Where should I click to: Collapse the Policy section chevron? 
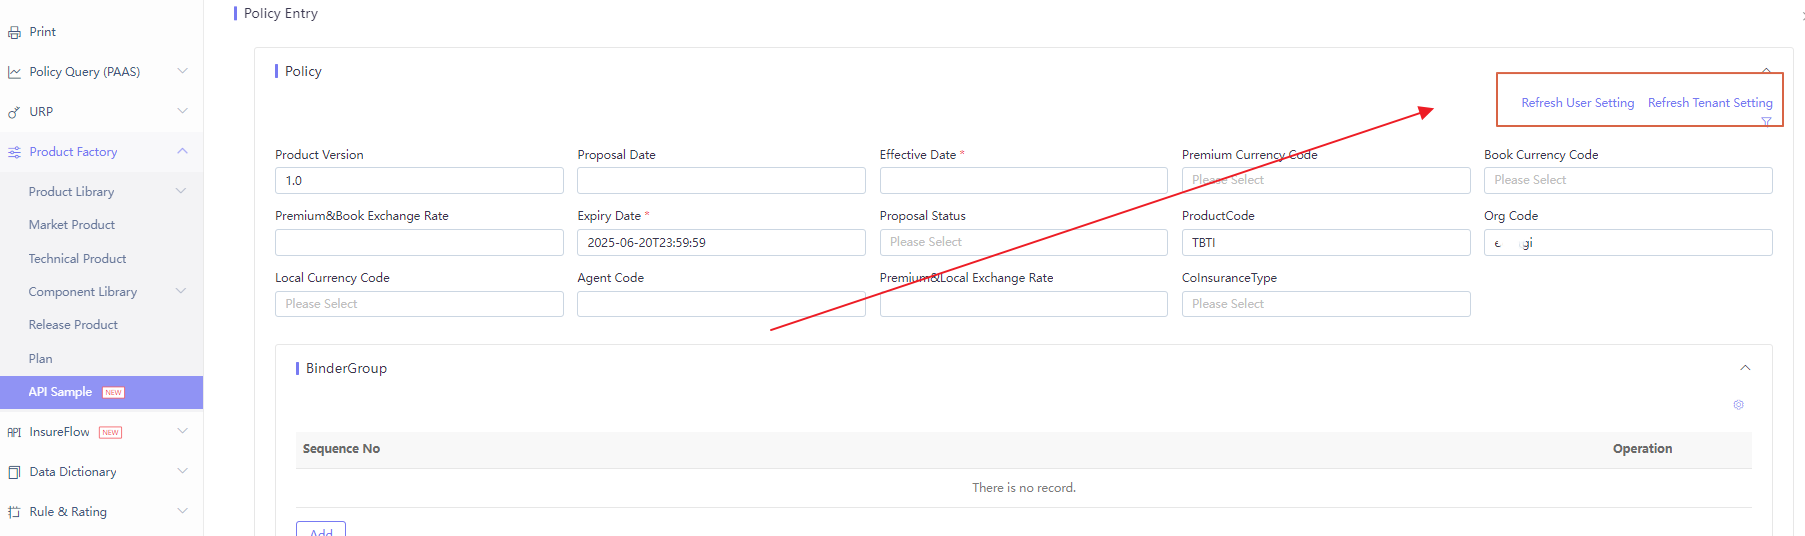1766,70
